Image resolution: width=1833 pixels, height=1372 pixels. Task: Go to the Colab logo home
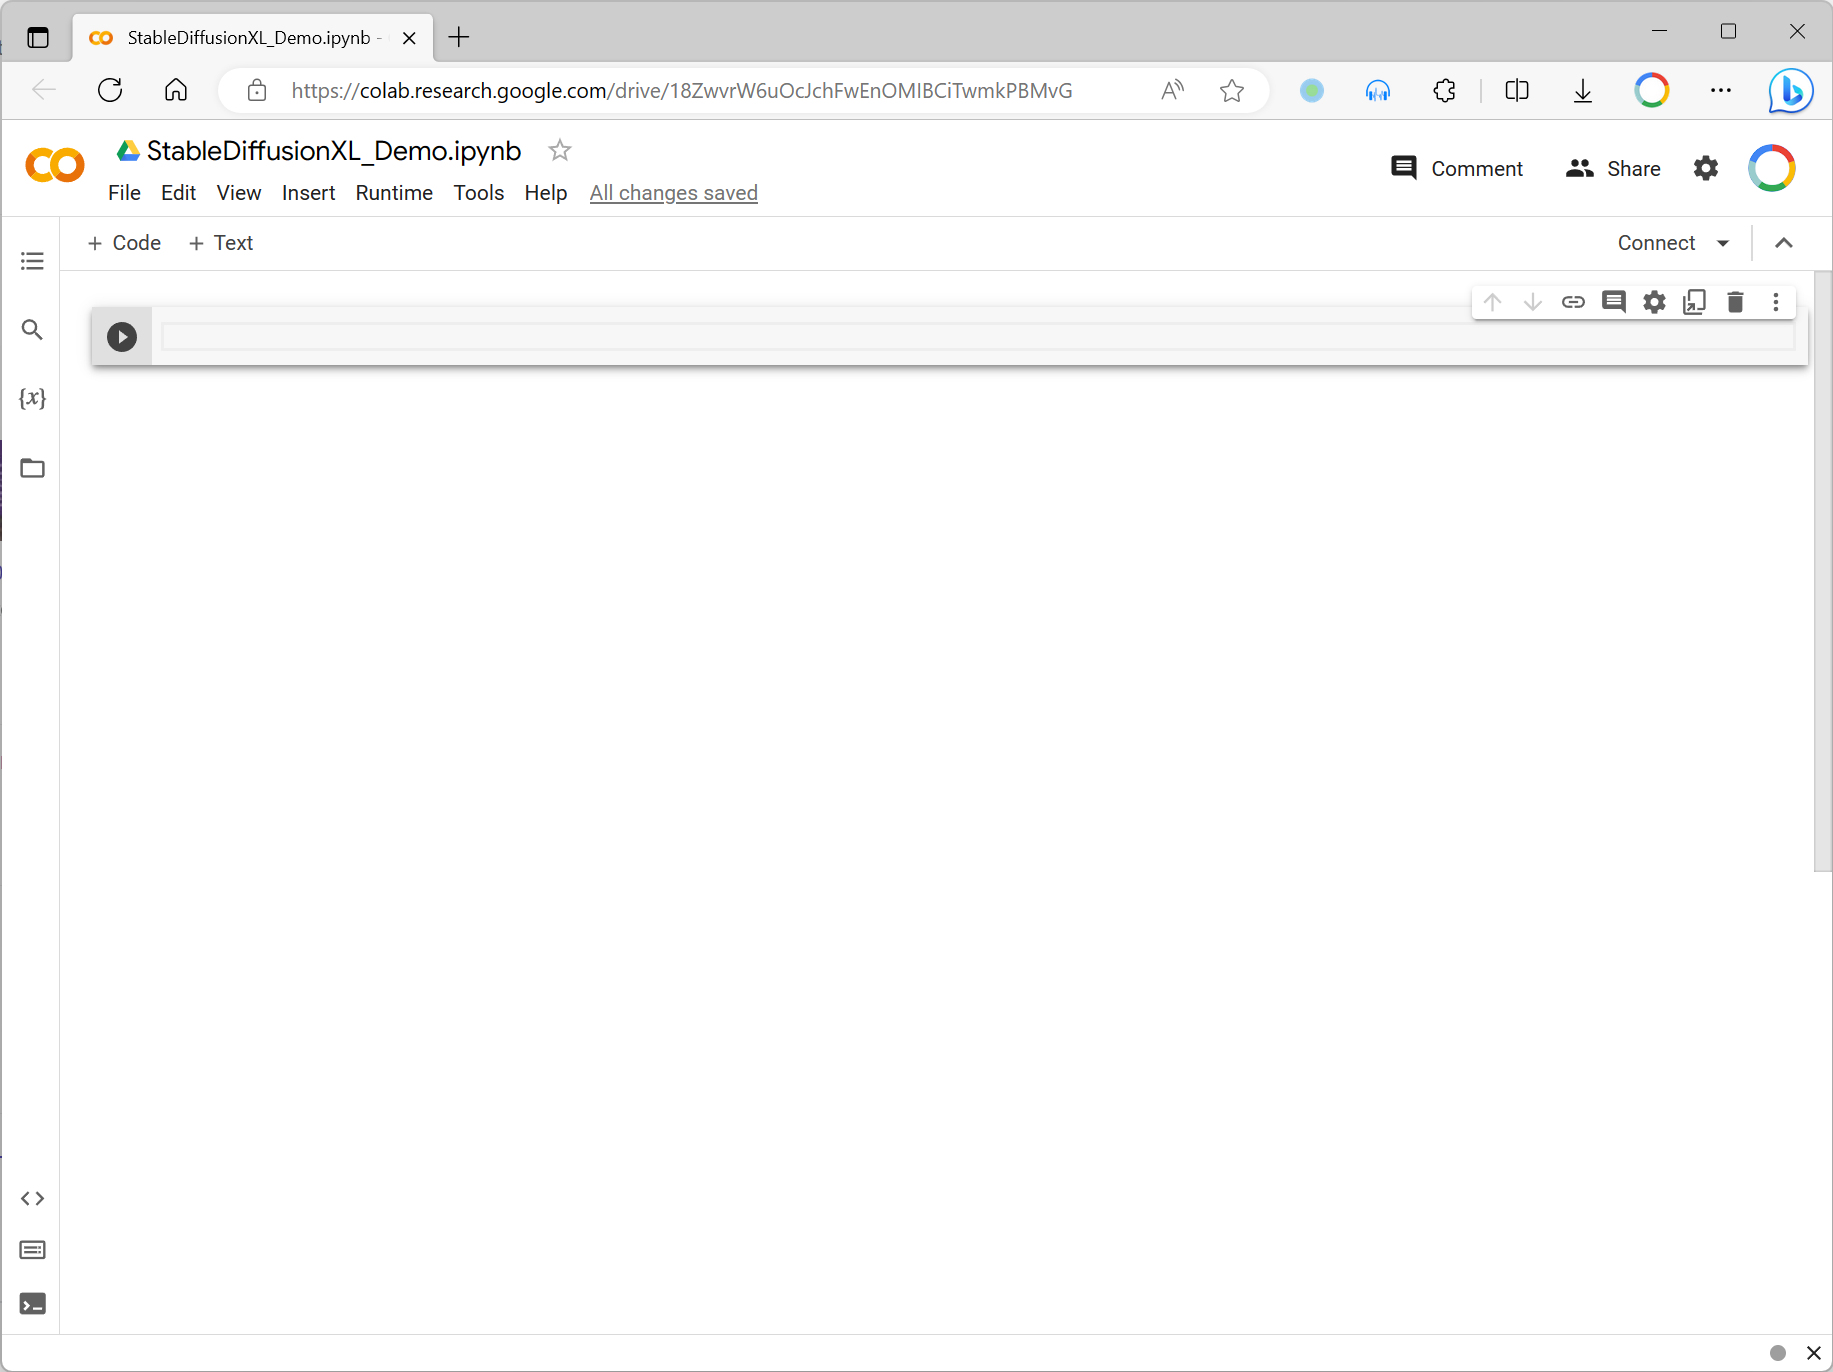(55, 165)
